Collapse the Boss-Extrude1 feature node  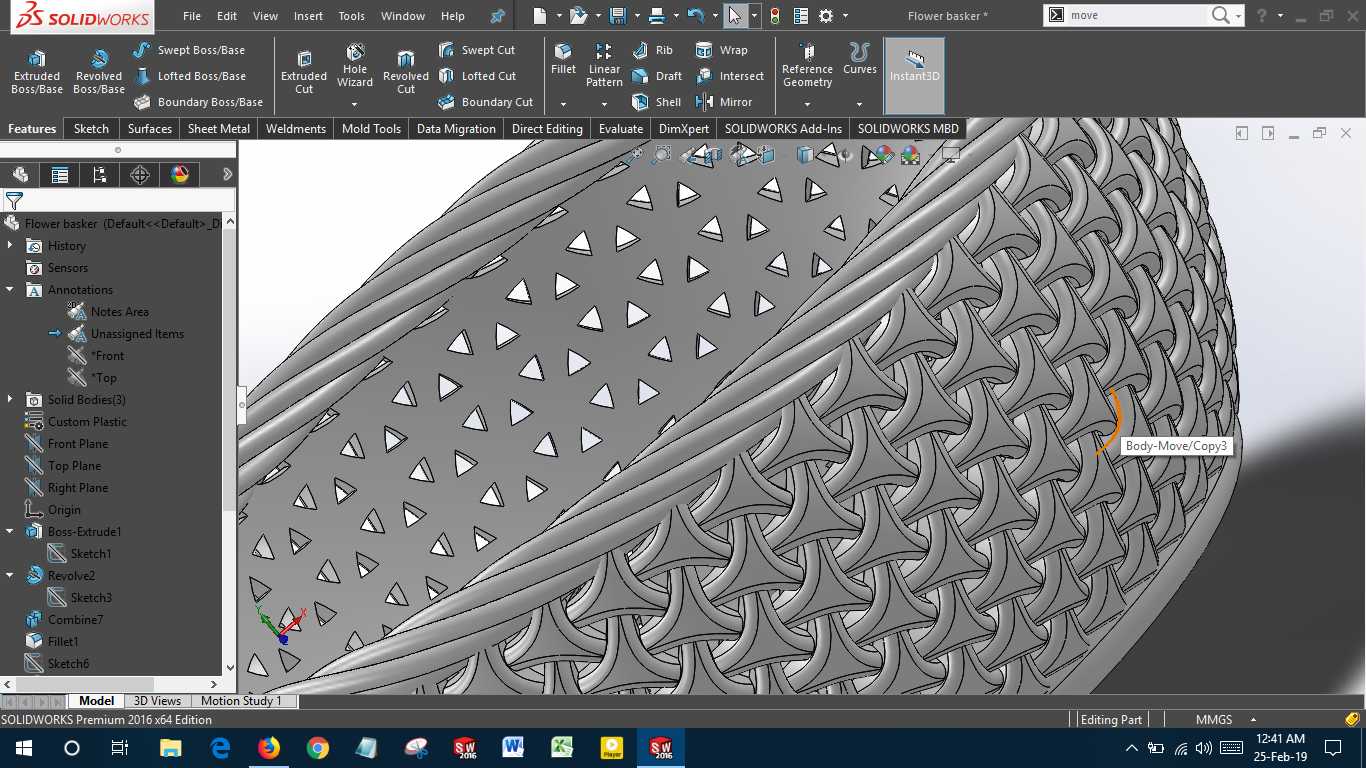[10, 531]
